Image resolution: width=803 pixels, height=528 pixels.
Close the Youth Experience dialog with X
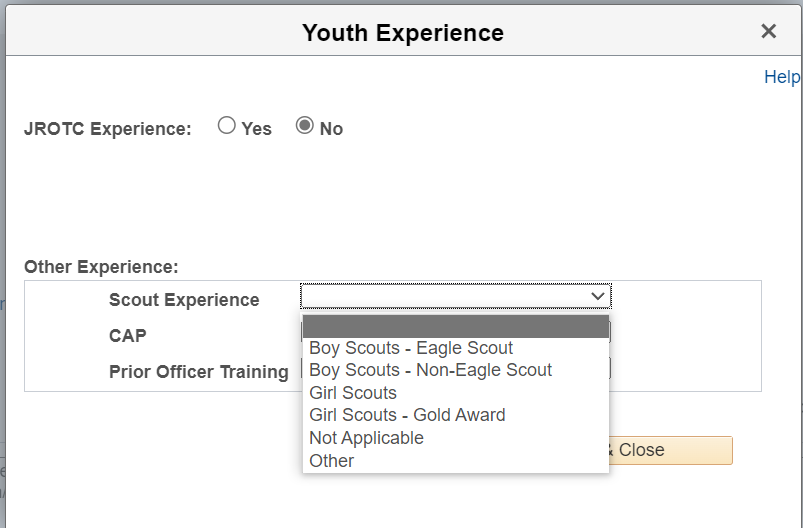[768, 31]
